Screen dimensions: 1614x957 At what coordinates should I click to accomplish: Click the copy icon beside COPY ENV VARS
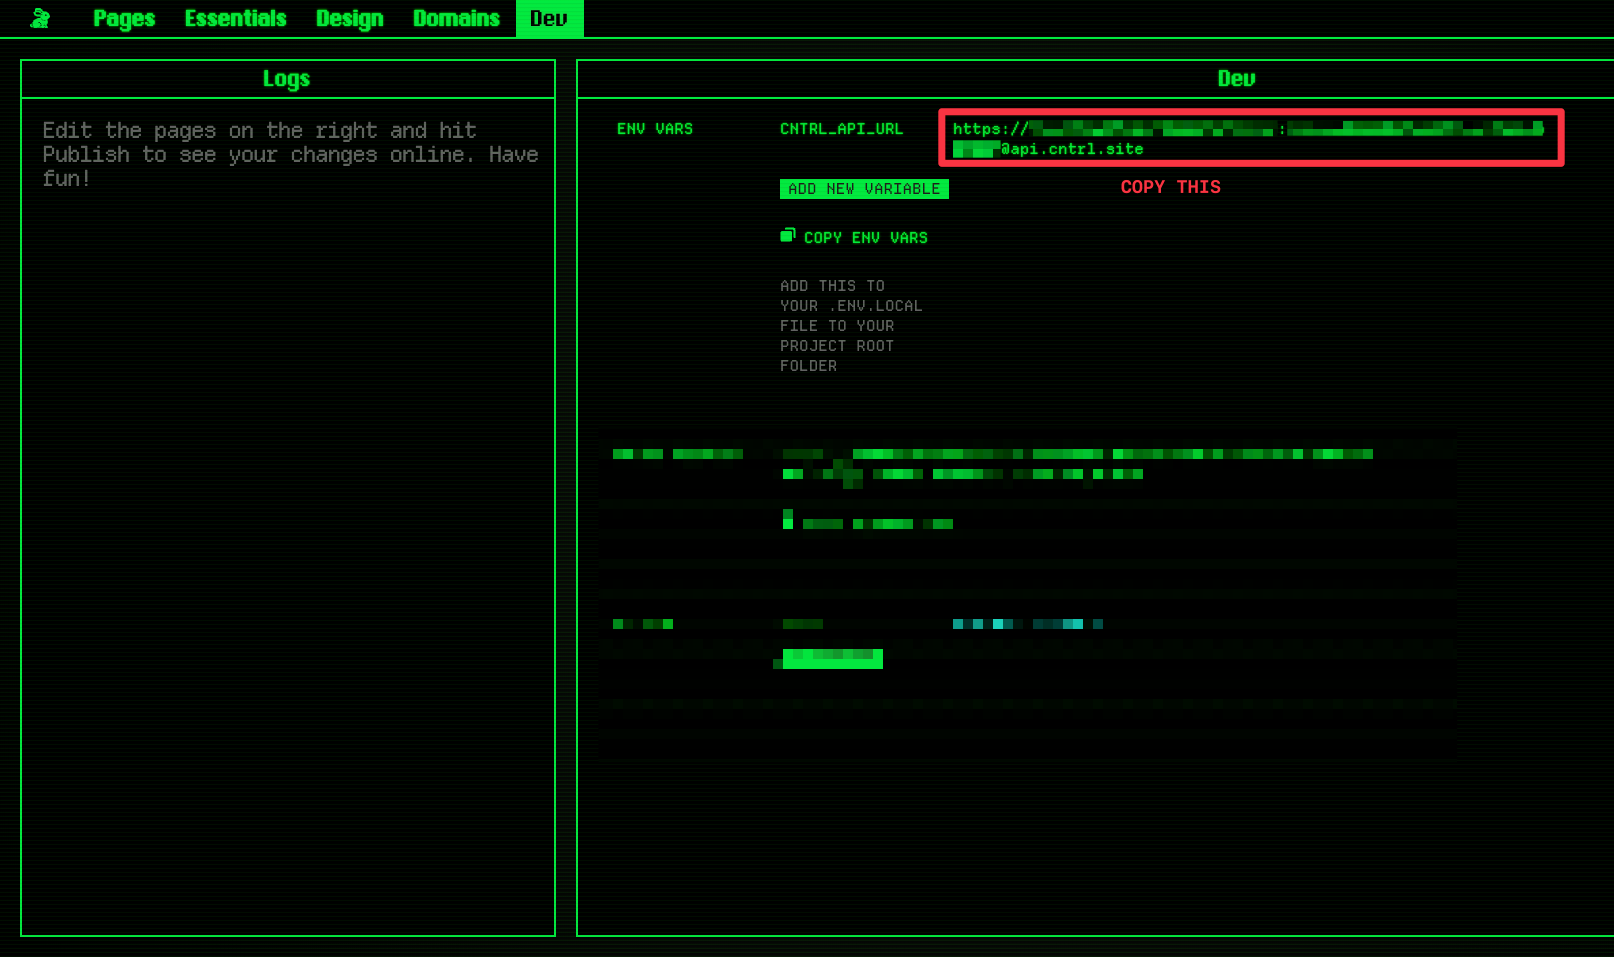click(x=788, y=236)
